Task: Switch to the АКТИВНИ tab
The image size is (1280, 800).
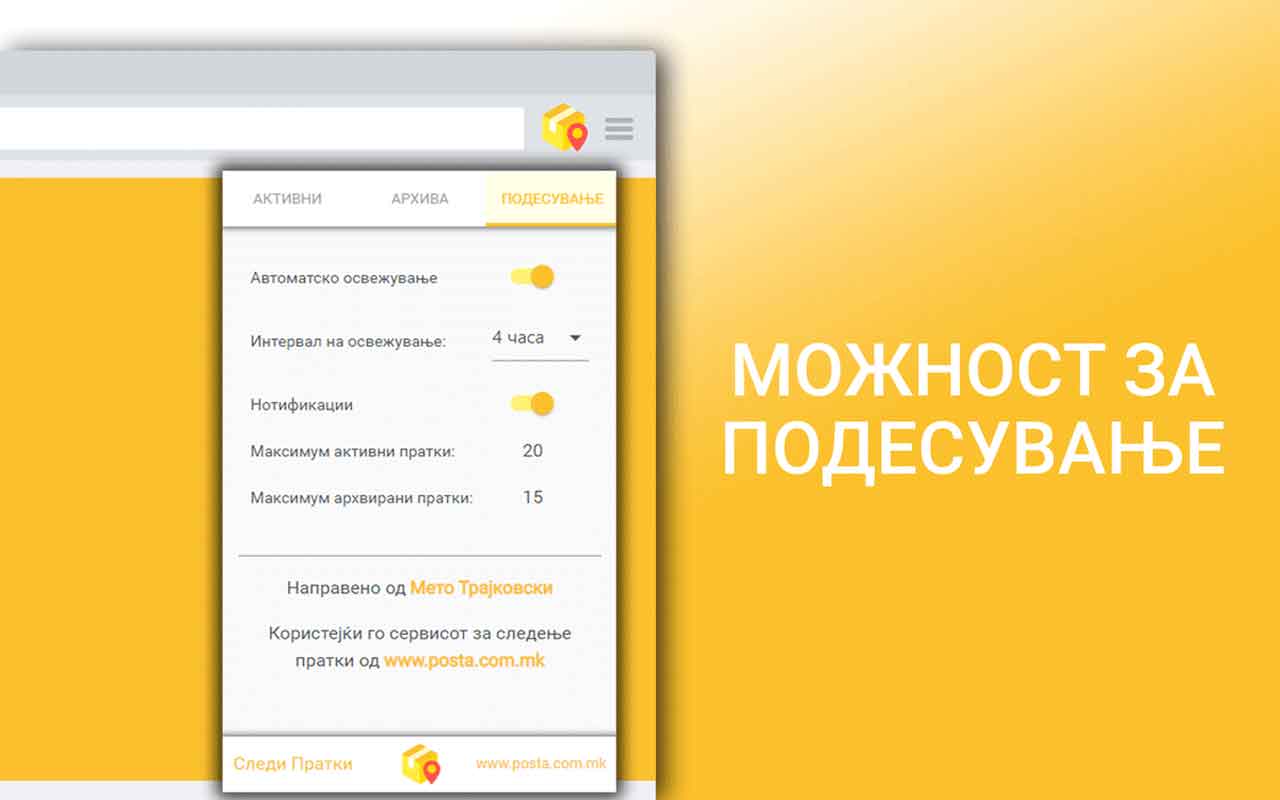Action: coord(287,199)
